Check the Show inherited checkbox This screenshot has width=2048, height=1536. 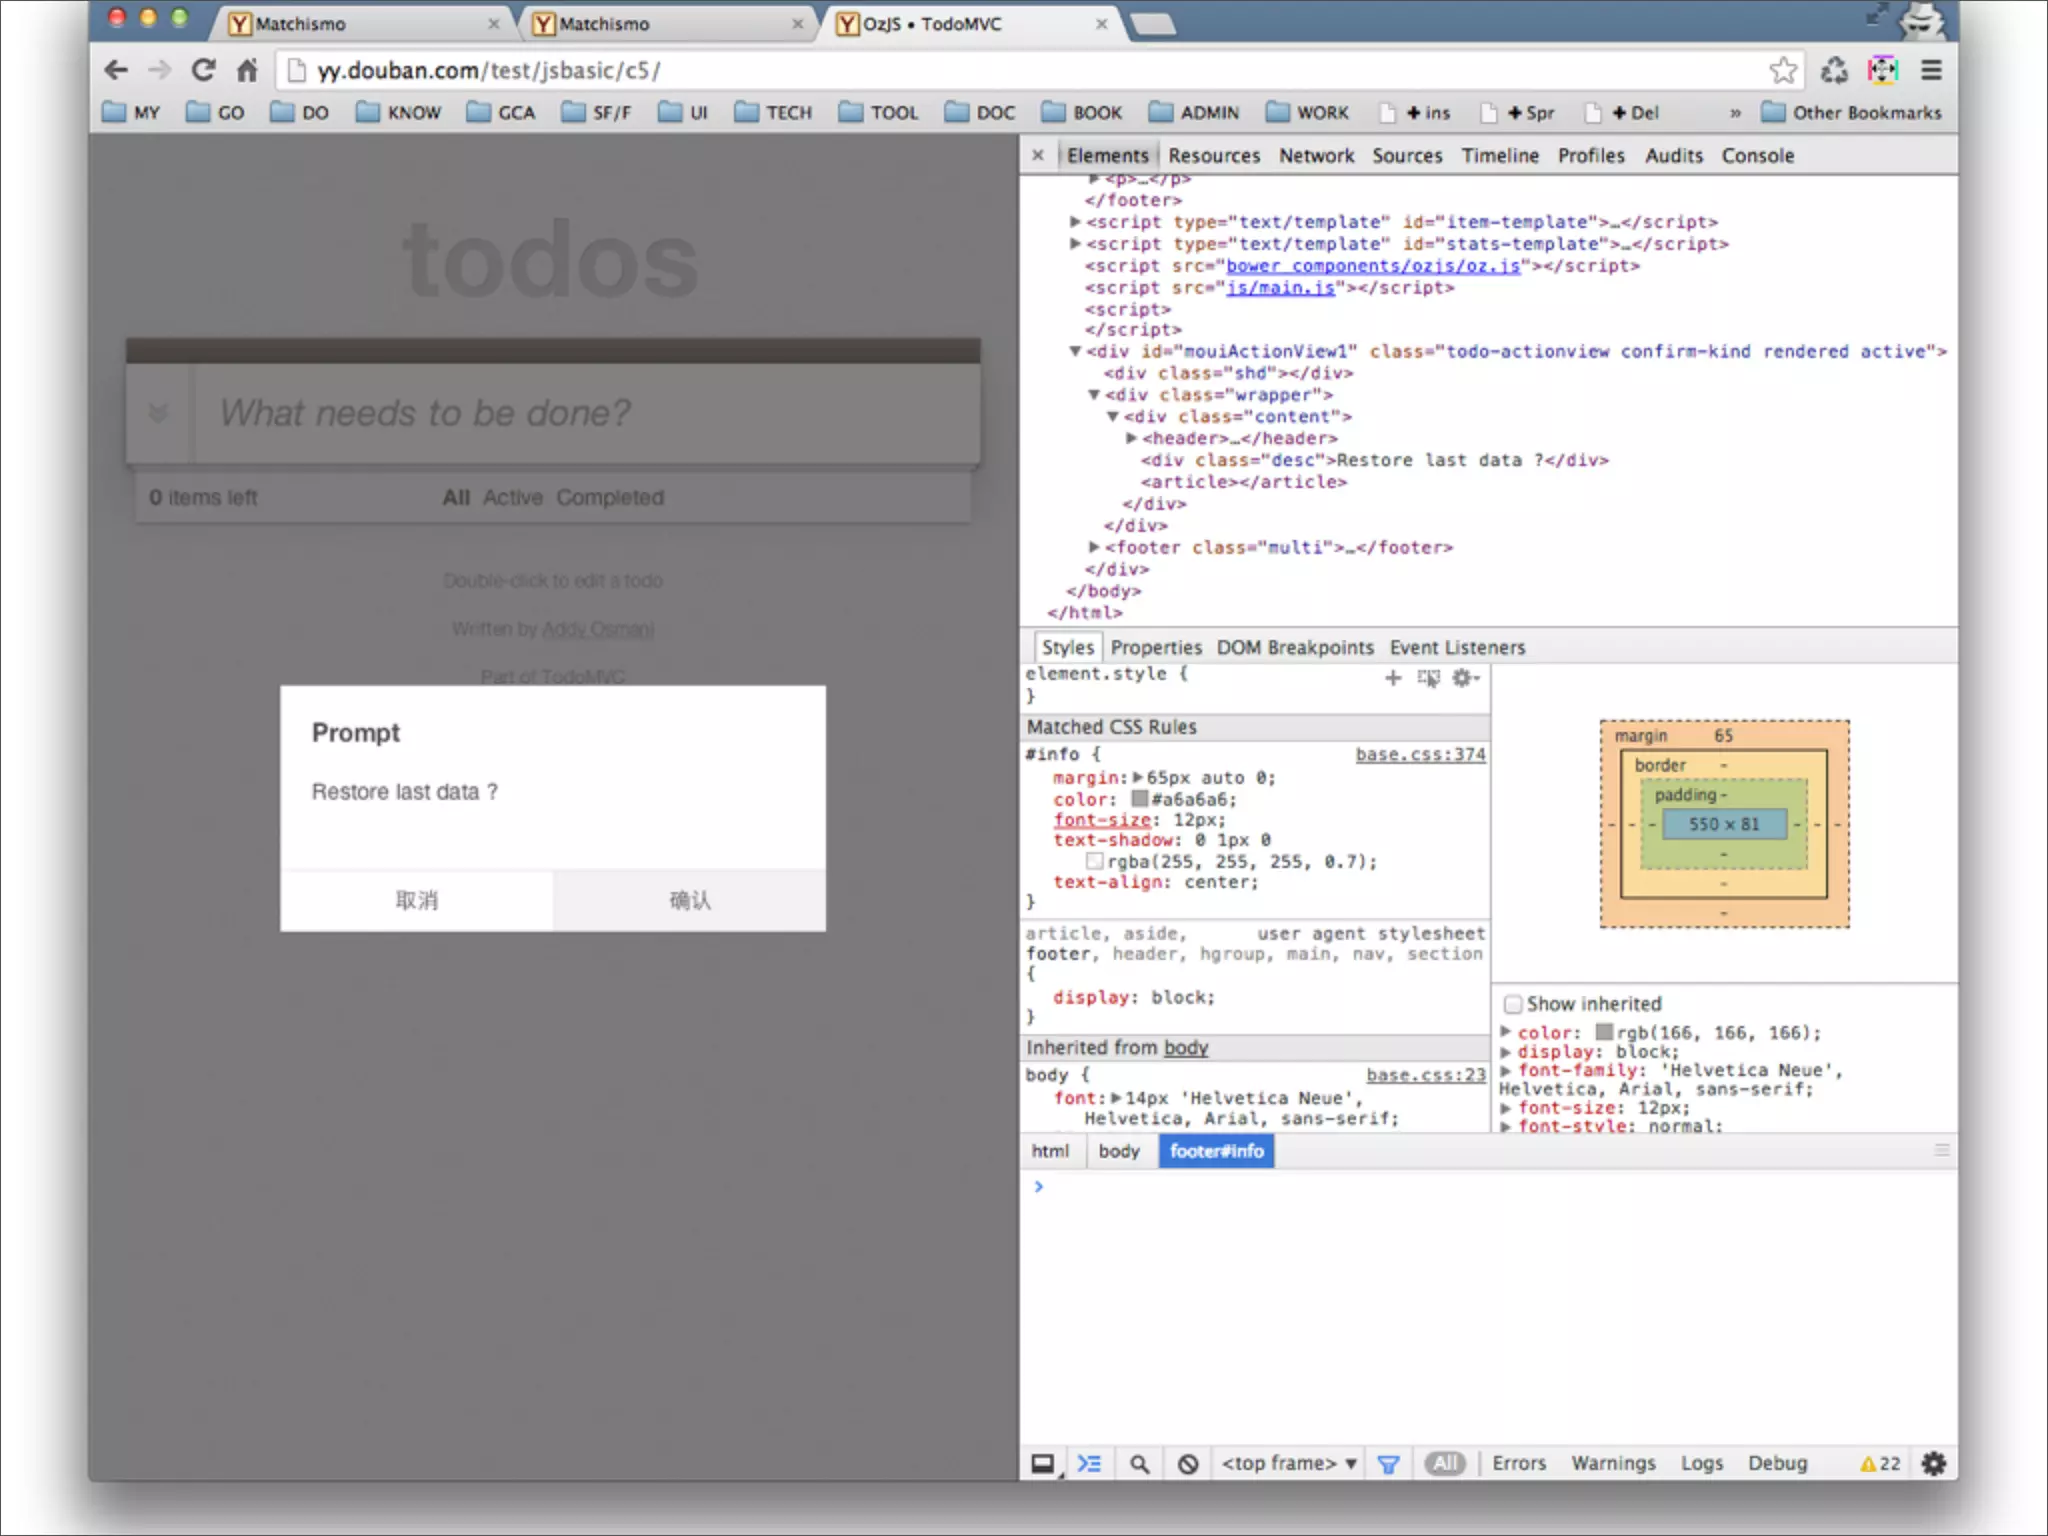(x=1514, y=1004)
